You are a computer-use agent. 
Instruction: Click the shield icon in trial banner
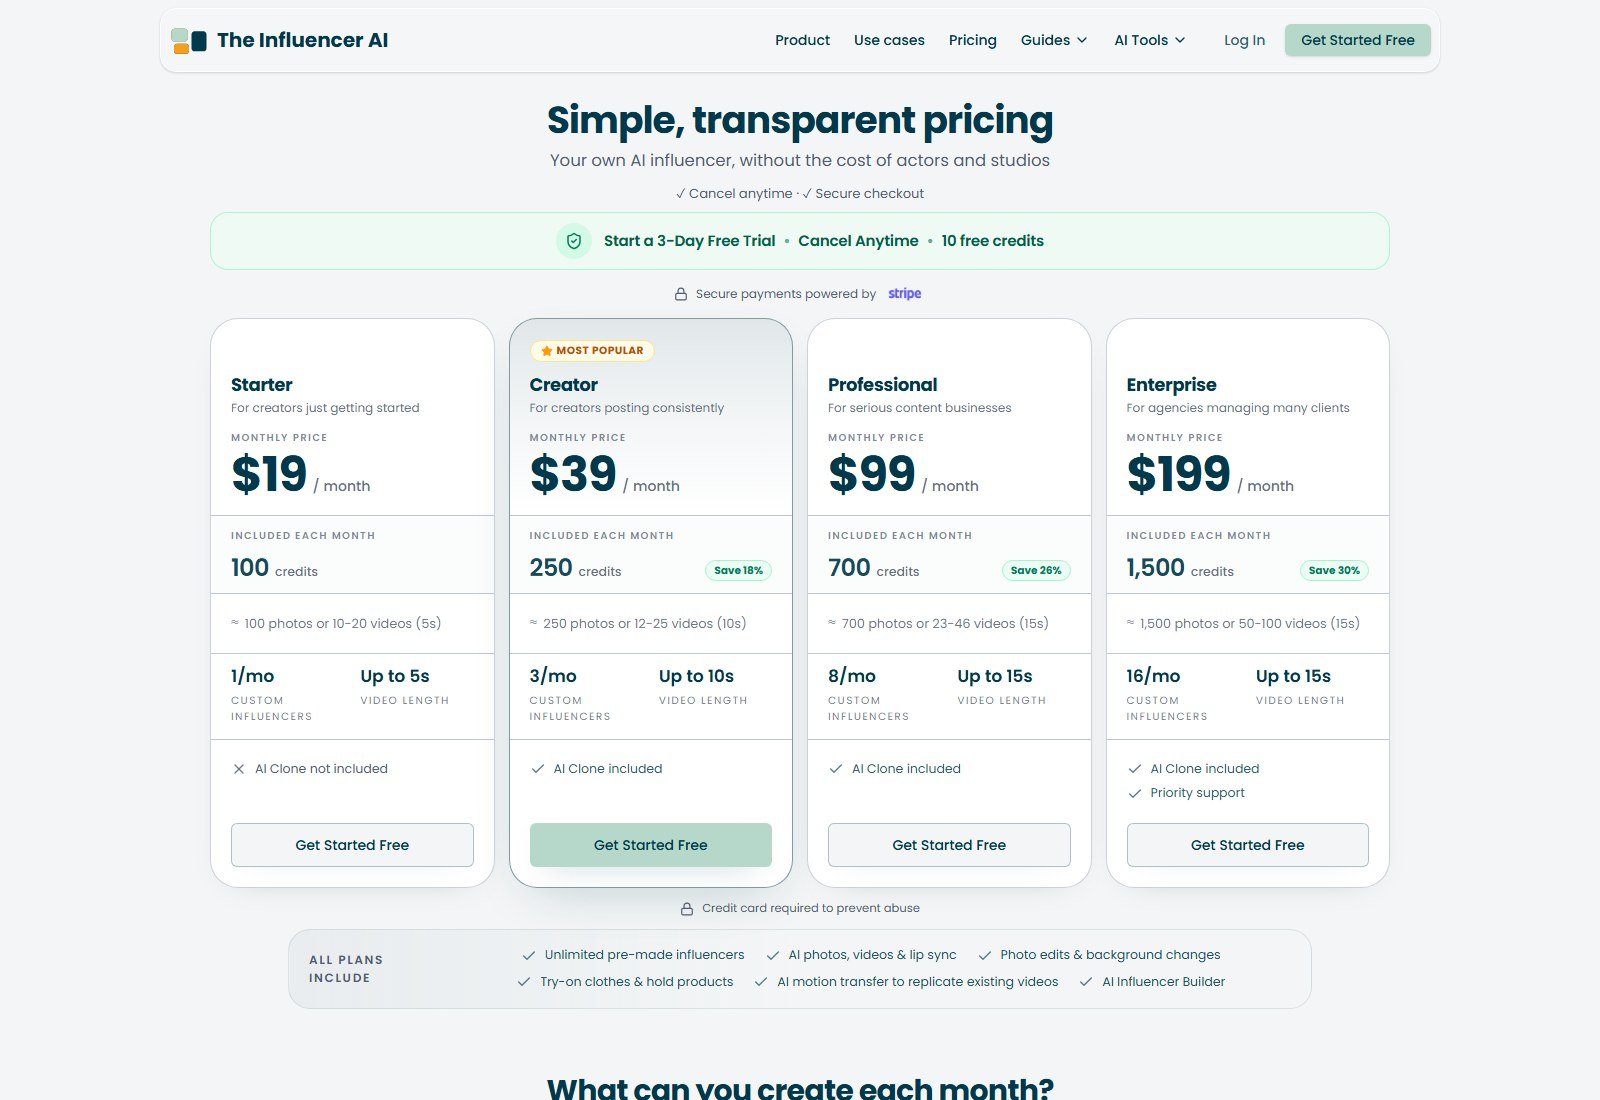pos(574,241)
